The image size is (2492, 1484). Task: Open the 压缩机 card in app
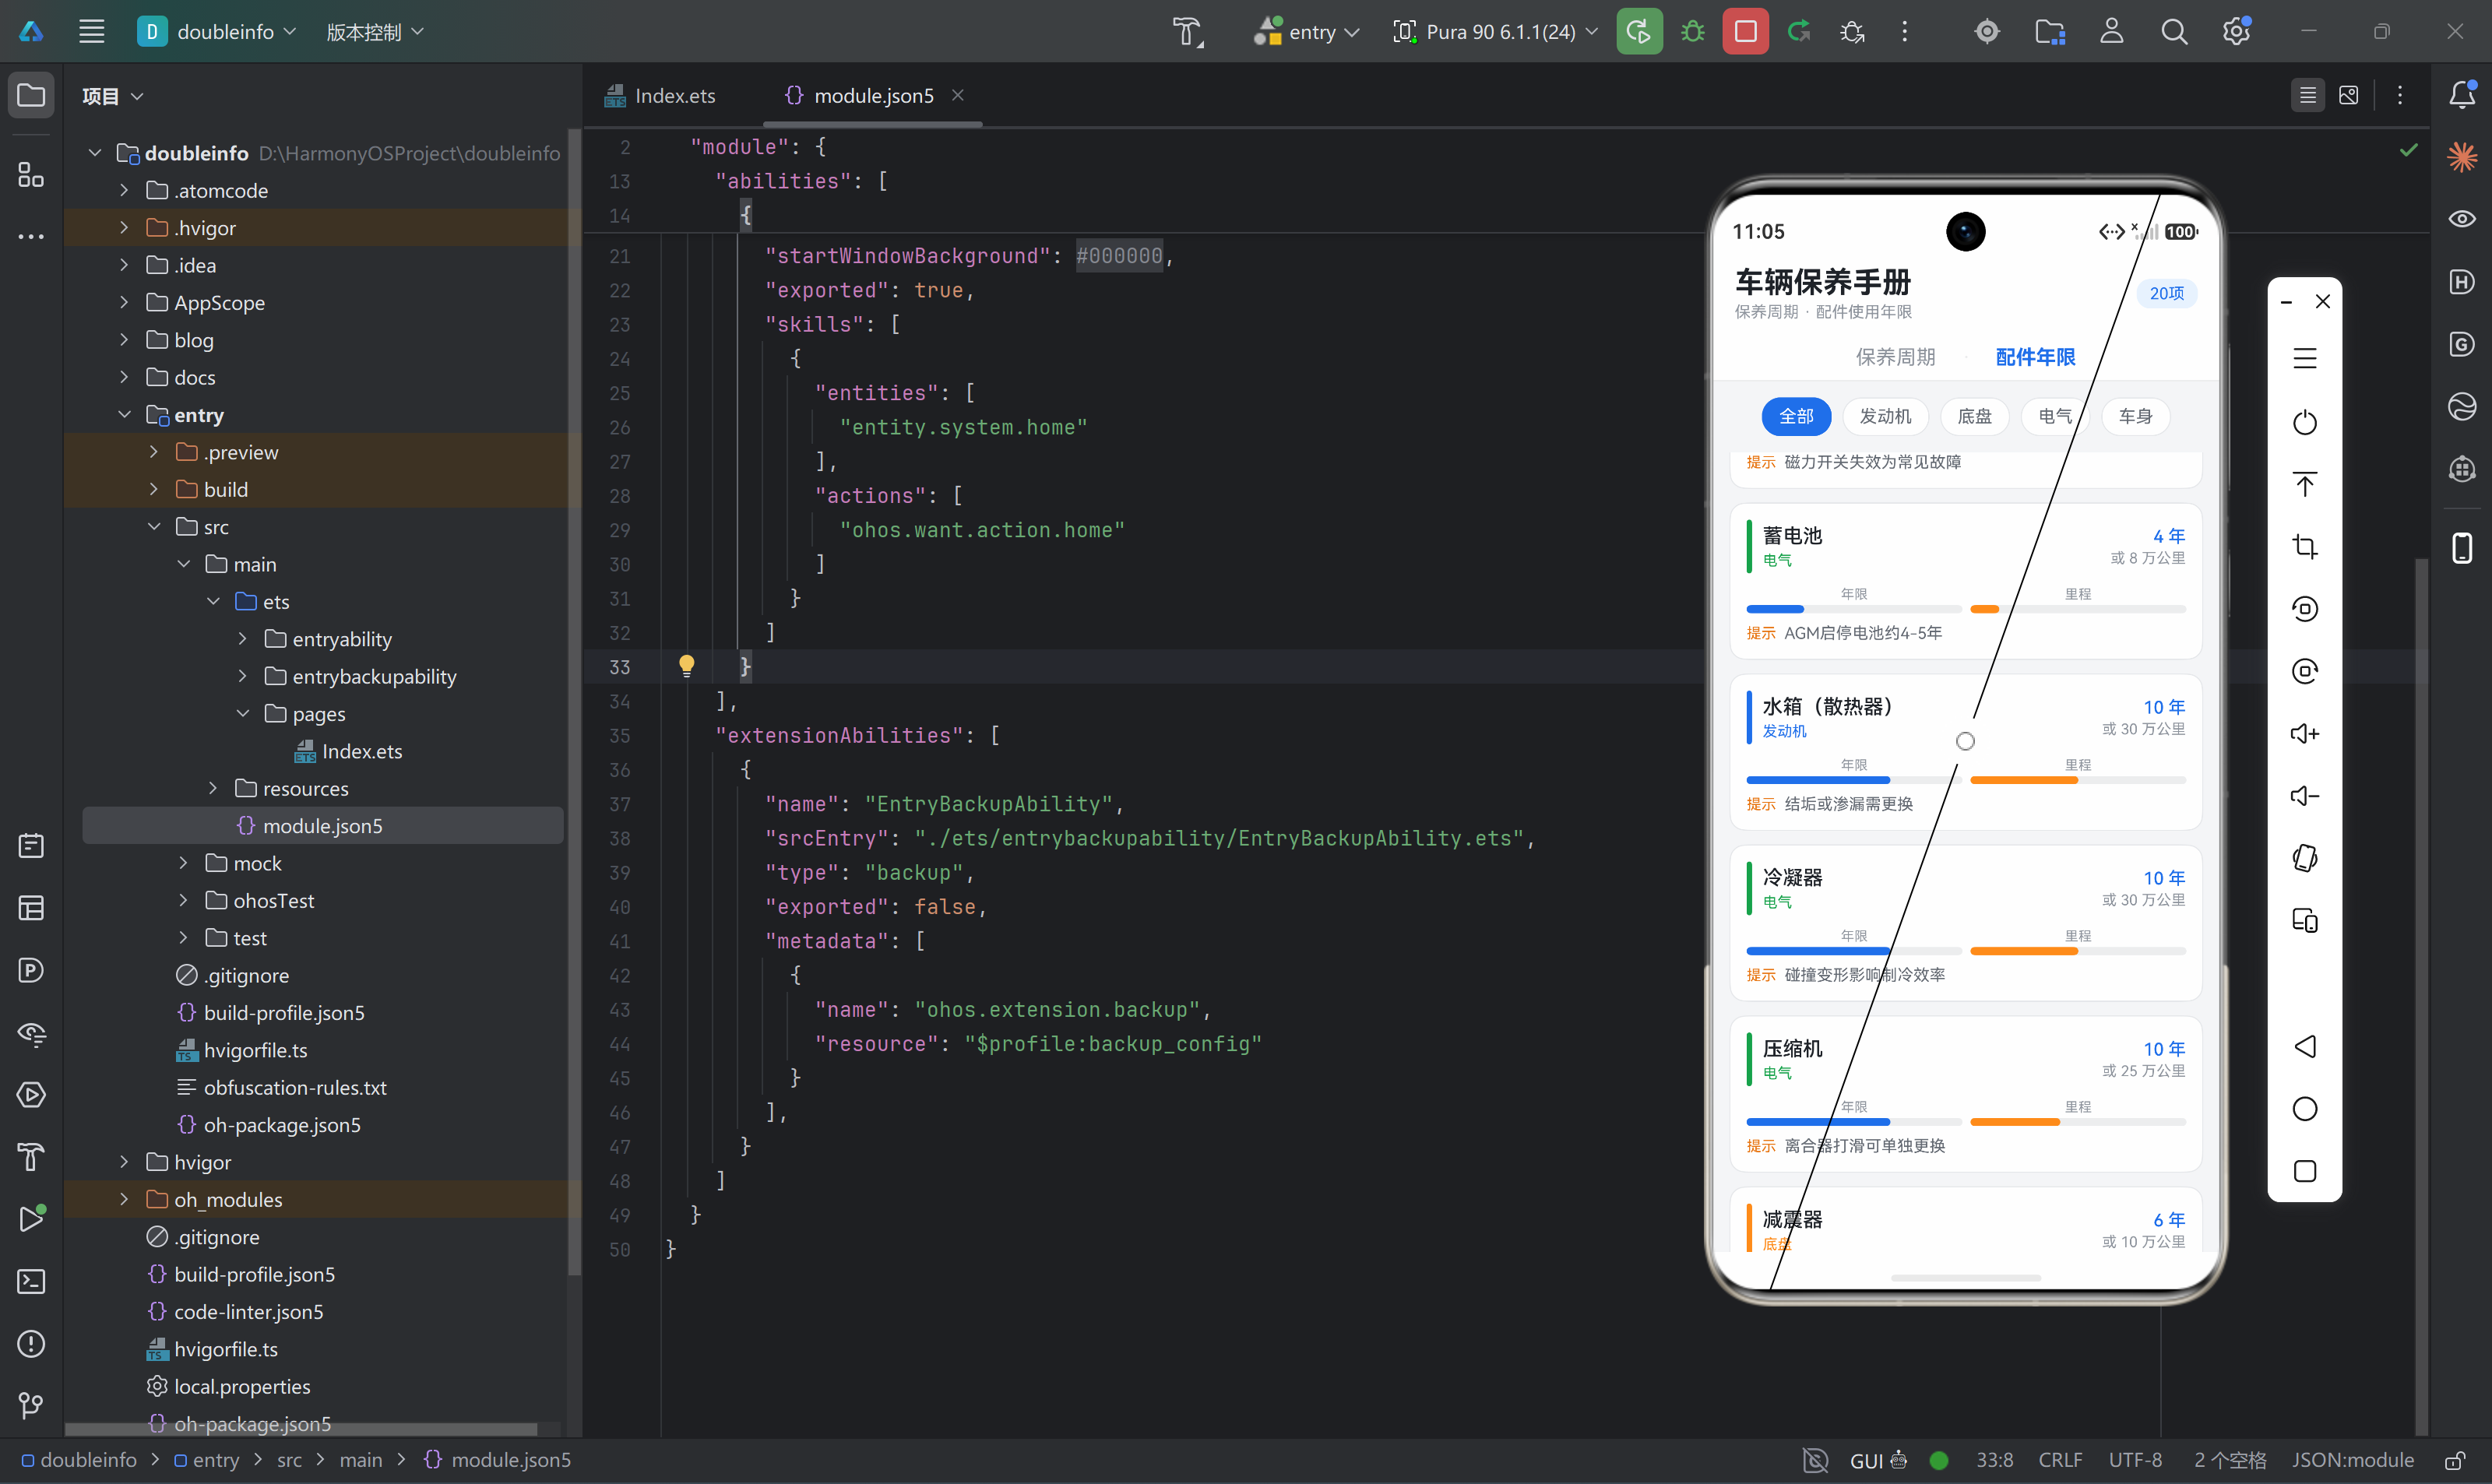pyautogui.click(x=1965, y=1094)
